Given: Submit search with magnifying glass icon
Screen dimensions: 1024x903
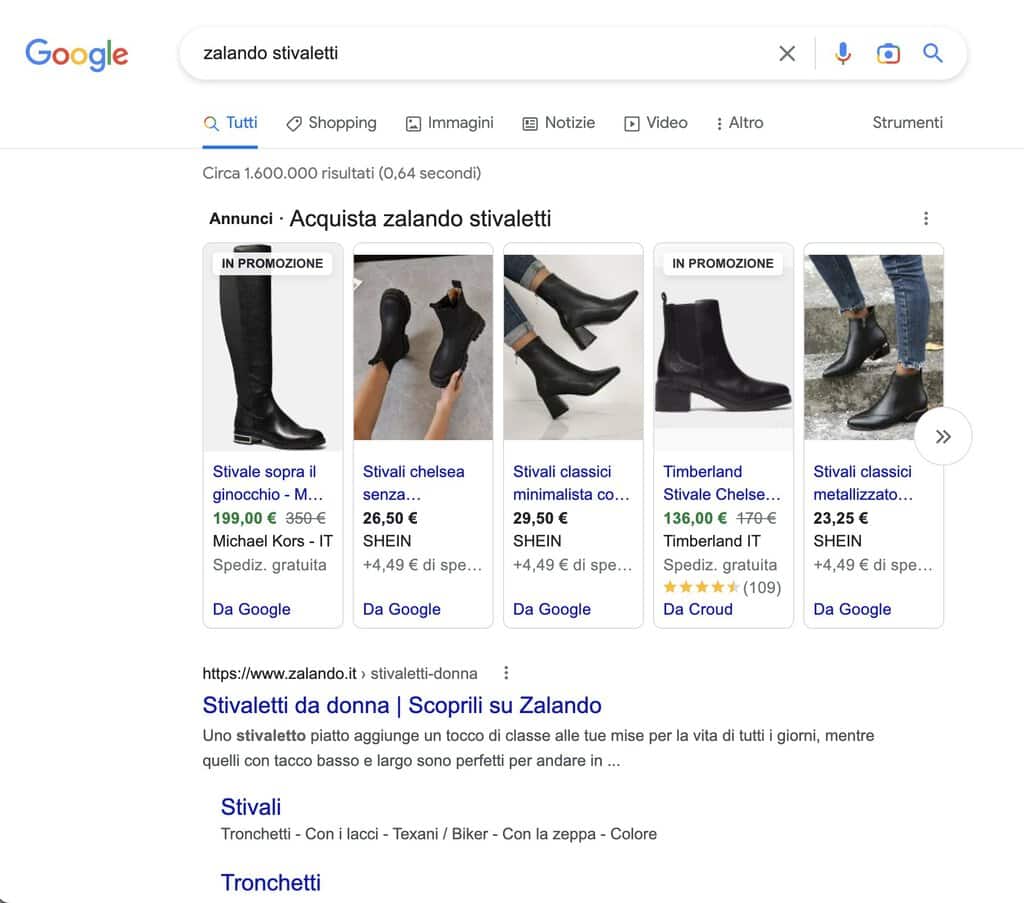Looking at the screenshot, I should click(x=933, y=53).
